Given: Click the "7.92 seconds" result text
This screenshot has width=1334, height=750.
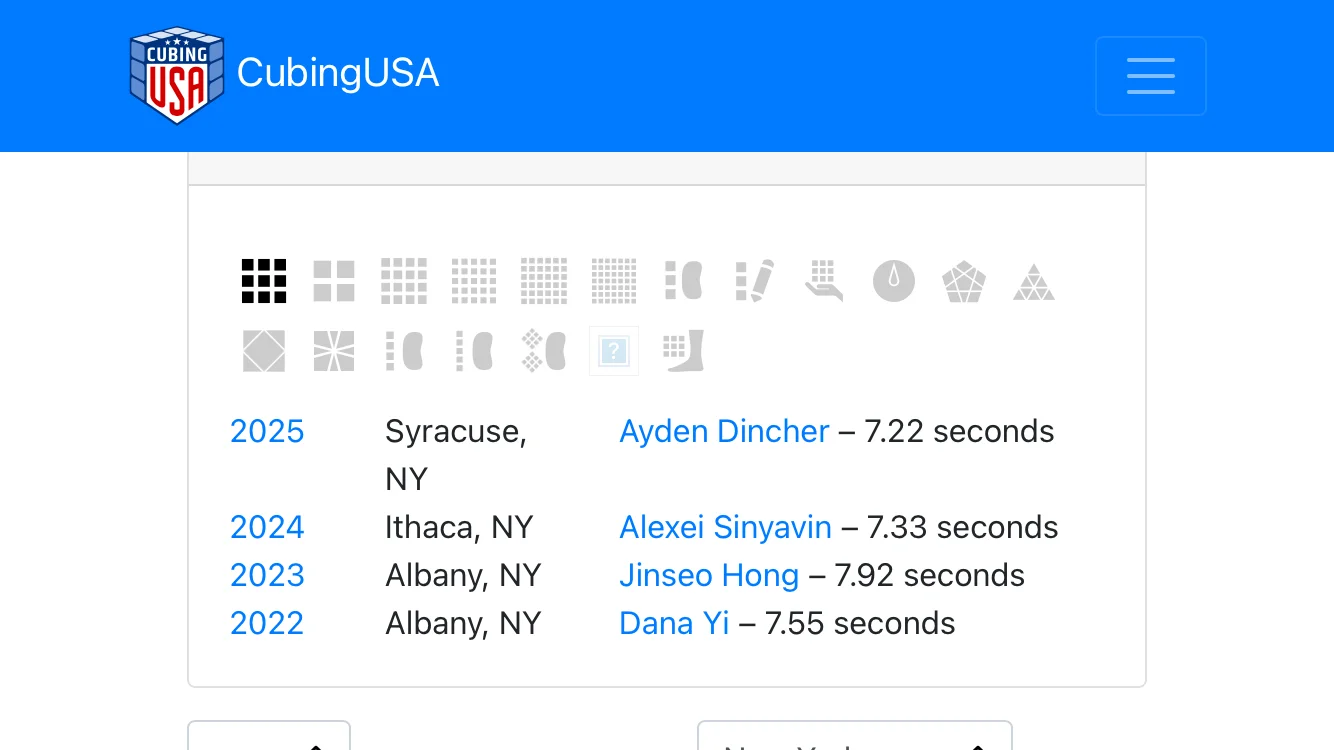Looking at the screenshot, I should (x=929, y=575).
